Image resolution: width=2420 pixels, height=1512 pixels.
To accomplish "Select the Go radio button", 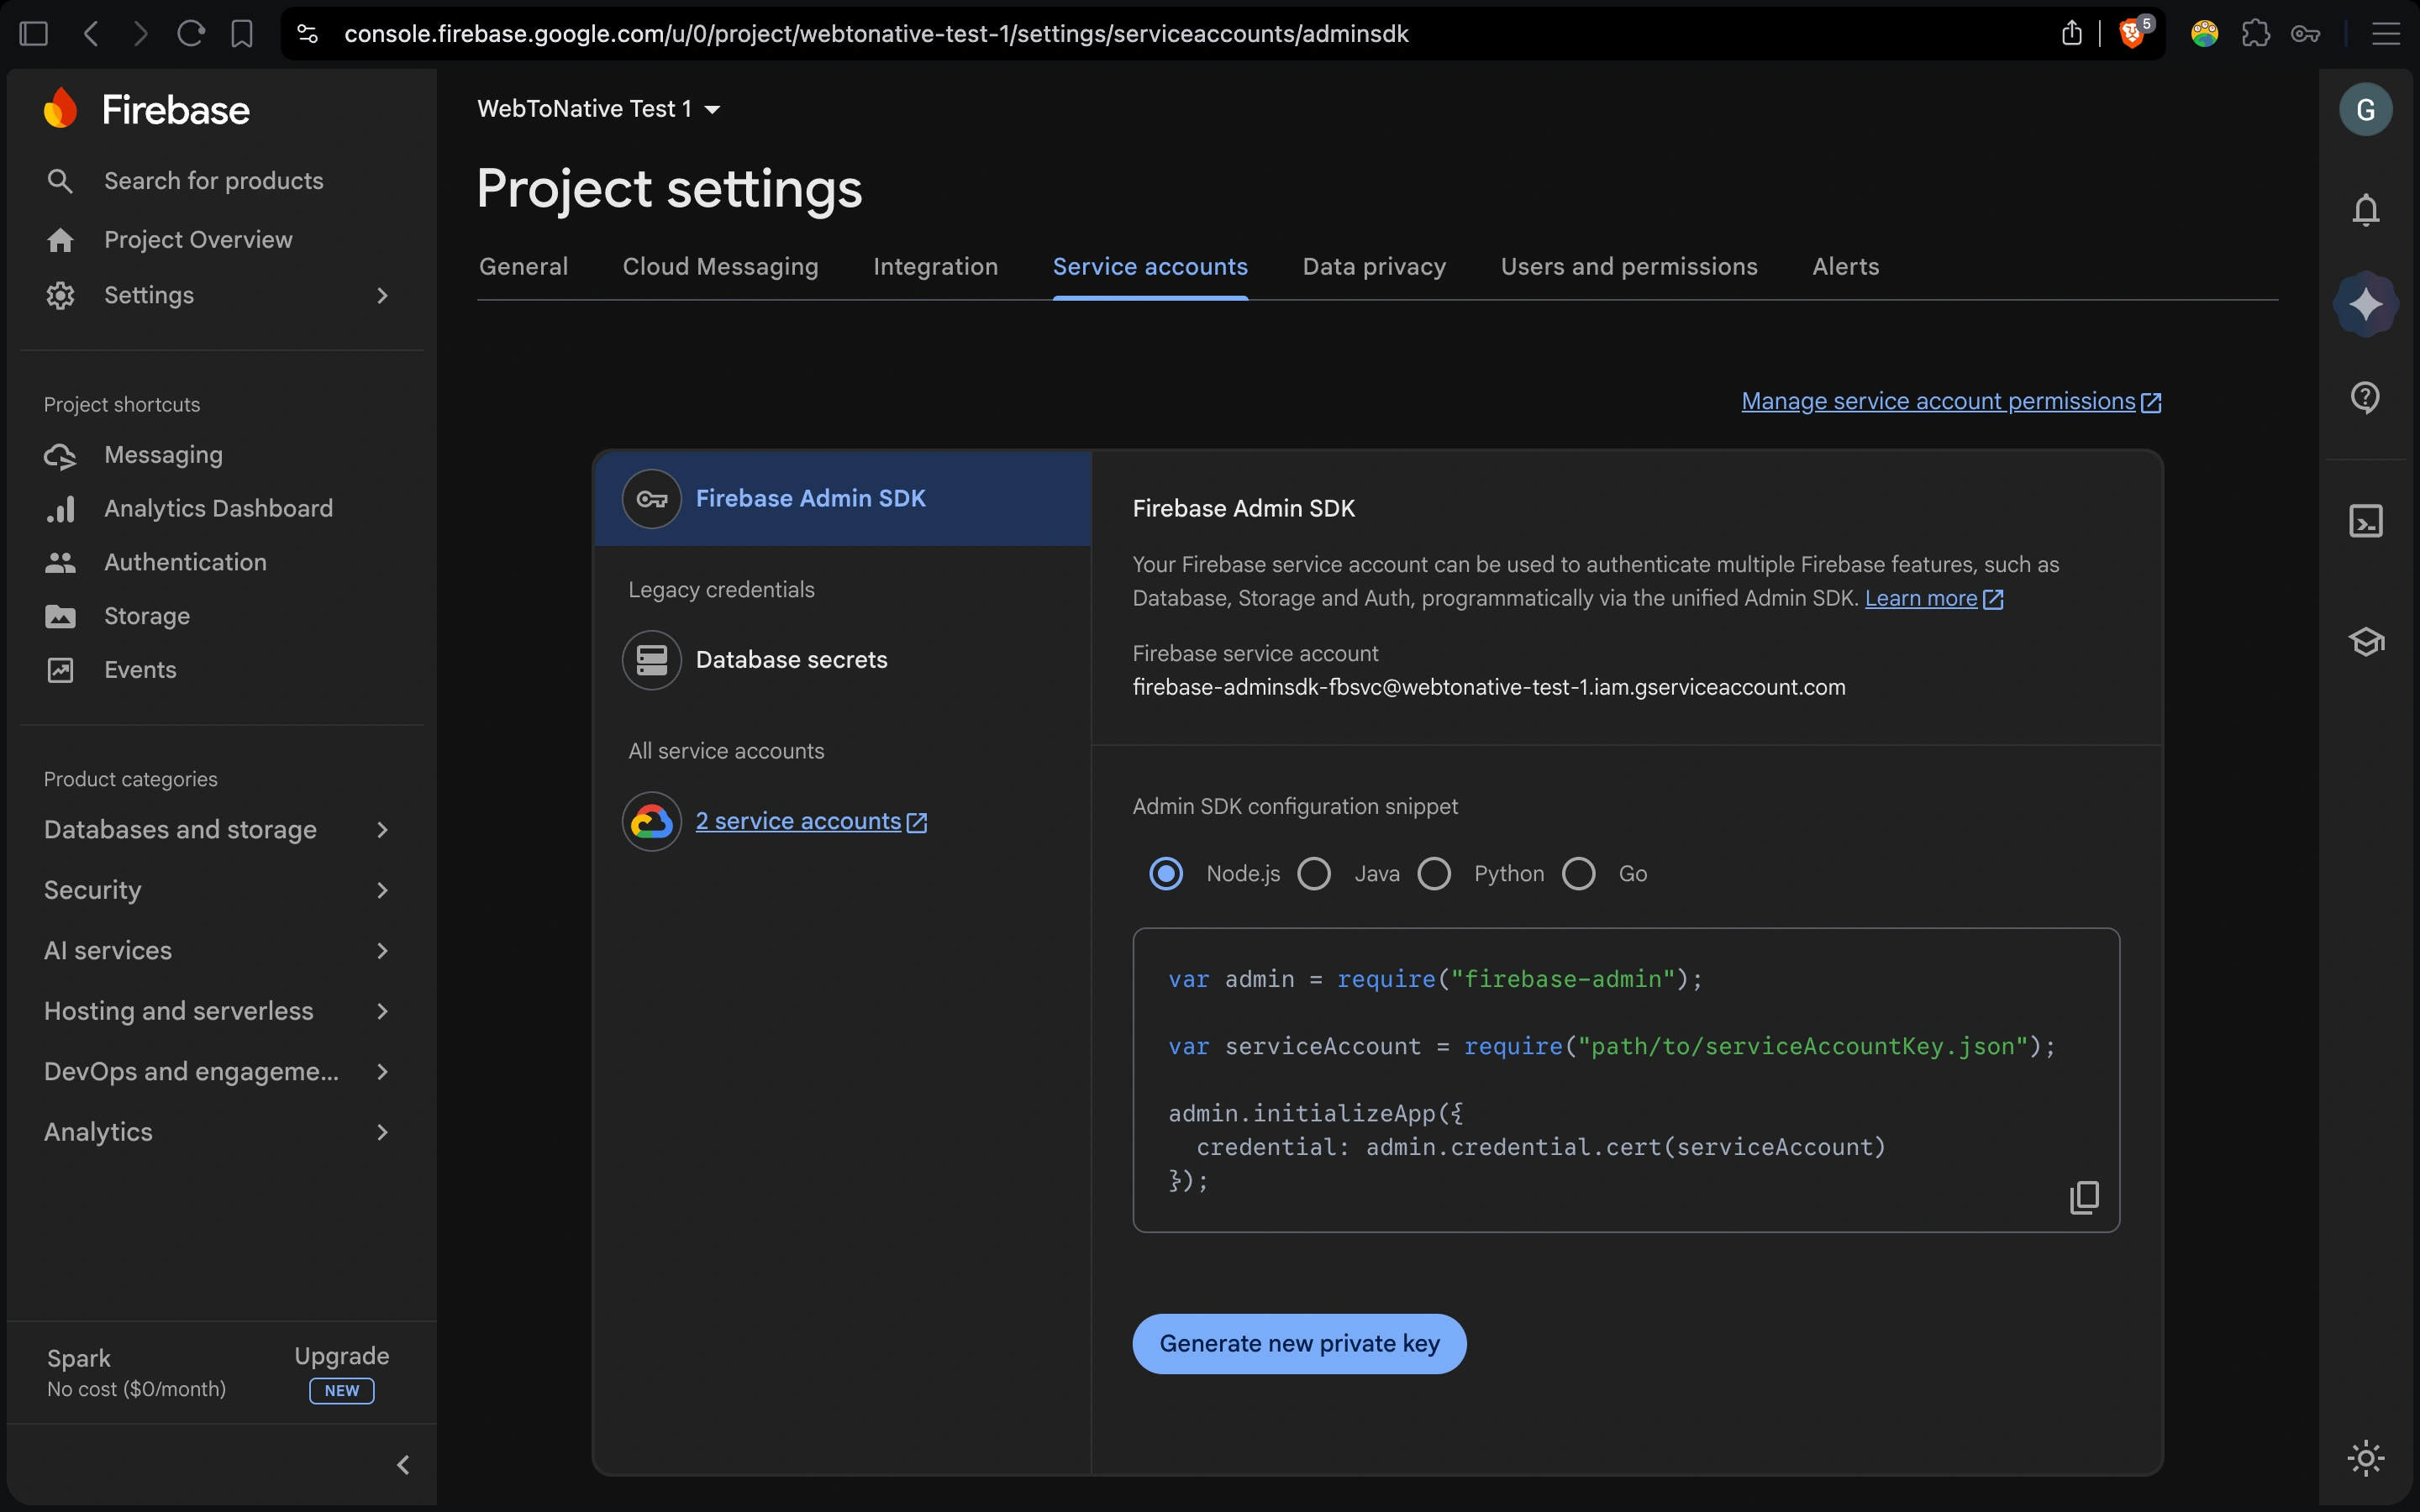I will click(x=1578, y=874).
